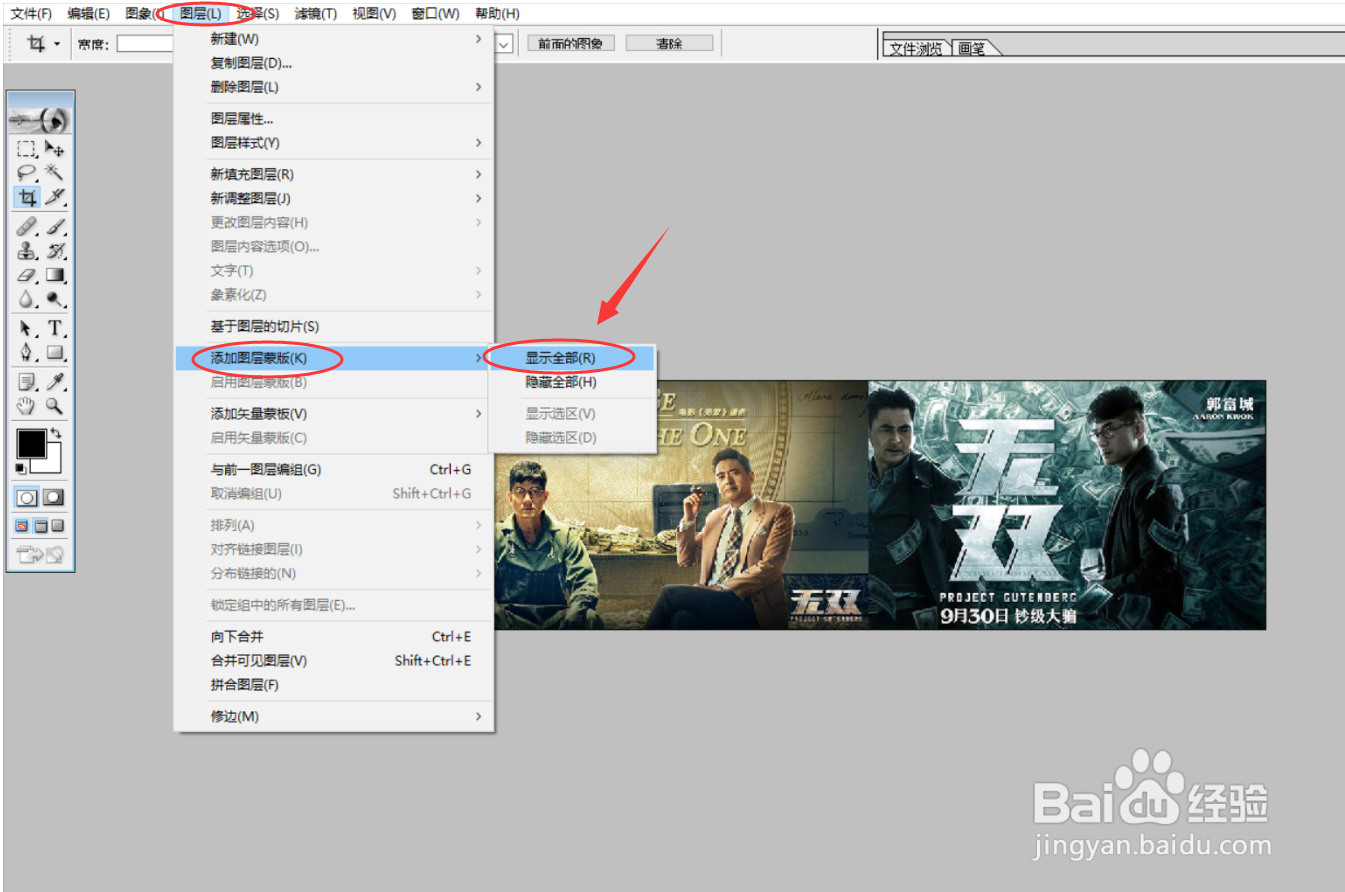1345x892 pixels.
Task: Select the Notes tool
Action: (x=27, y=382)
